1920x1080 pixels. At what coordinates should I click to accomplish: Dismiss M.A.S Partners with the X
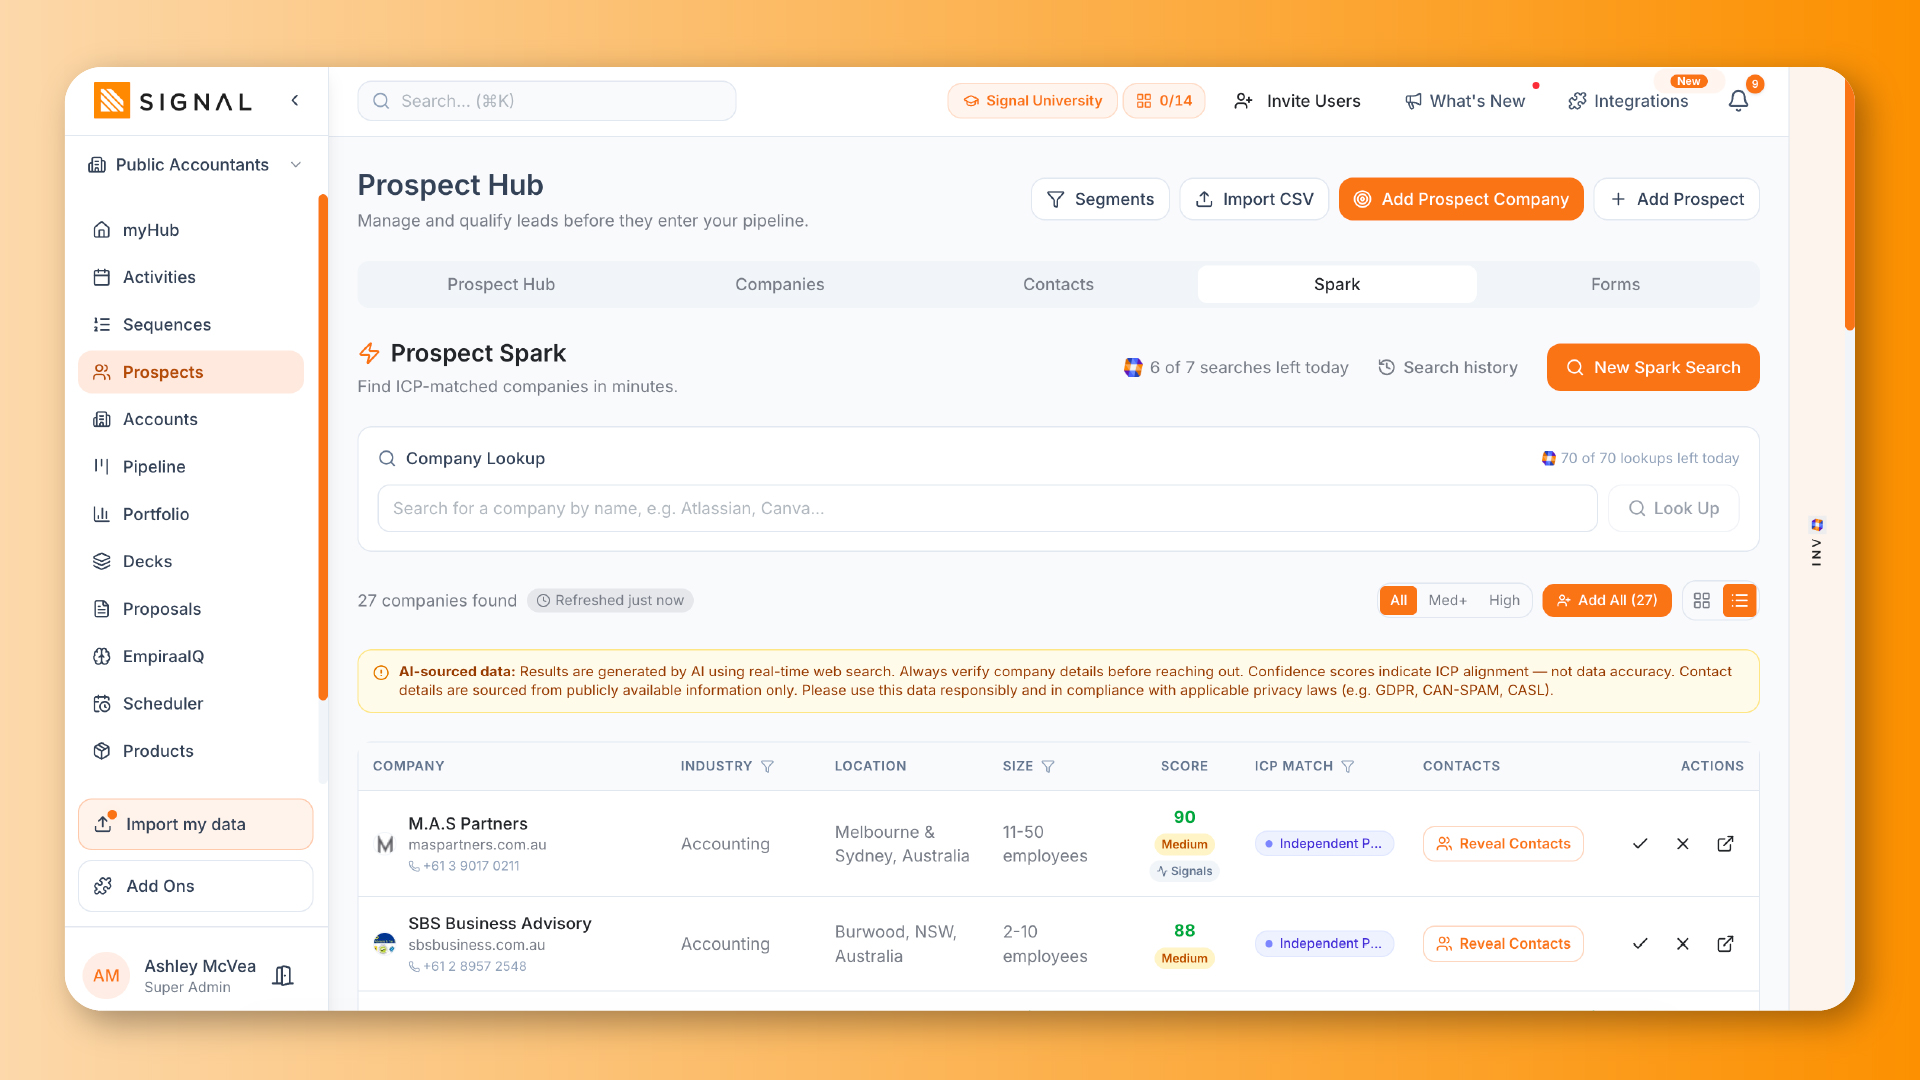(1683, 844)
